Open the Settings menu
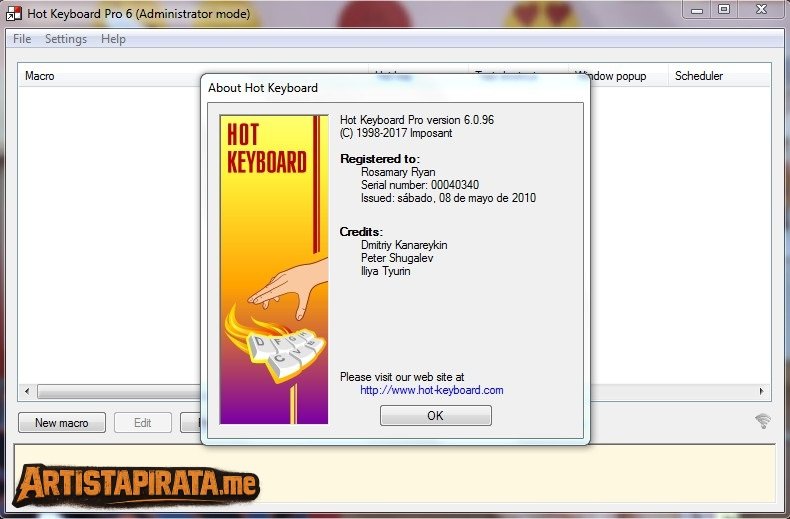The image size is (790, 519). (x=66, y=39)
